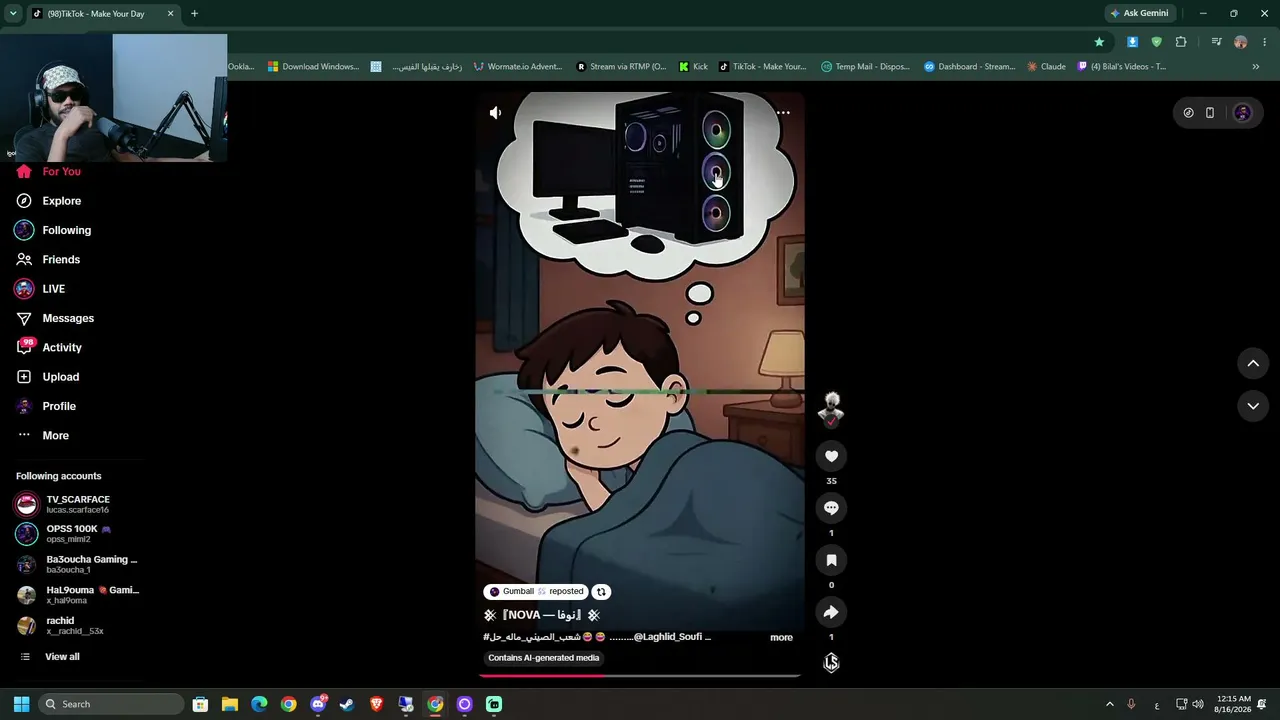Click the Ask Gemini button
Viewport: 1280px width, 720px height.
tap(1139, 14)
